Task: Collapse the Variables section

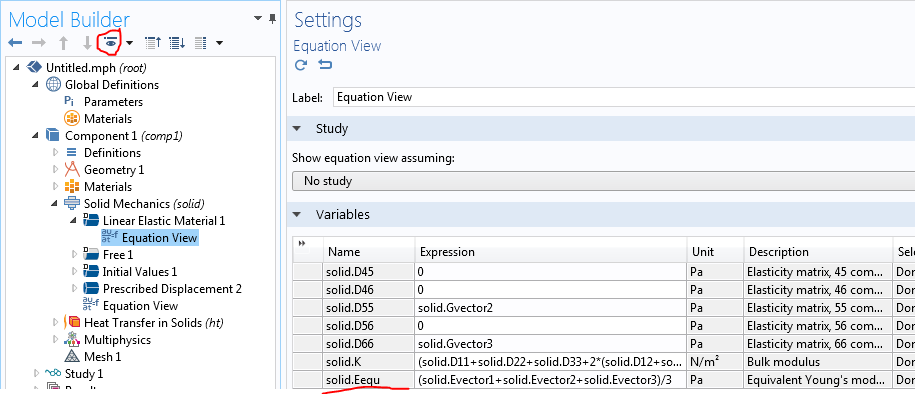Action: coord(298,214)
